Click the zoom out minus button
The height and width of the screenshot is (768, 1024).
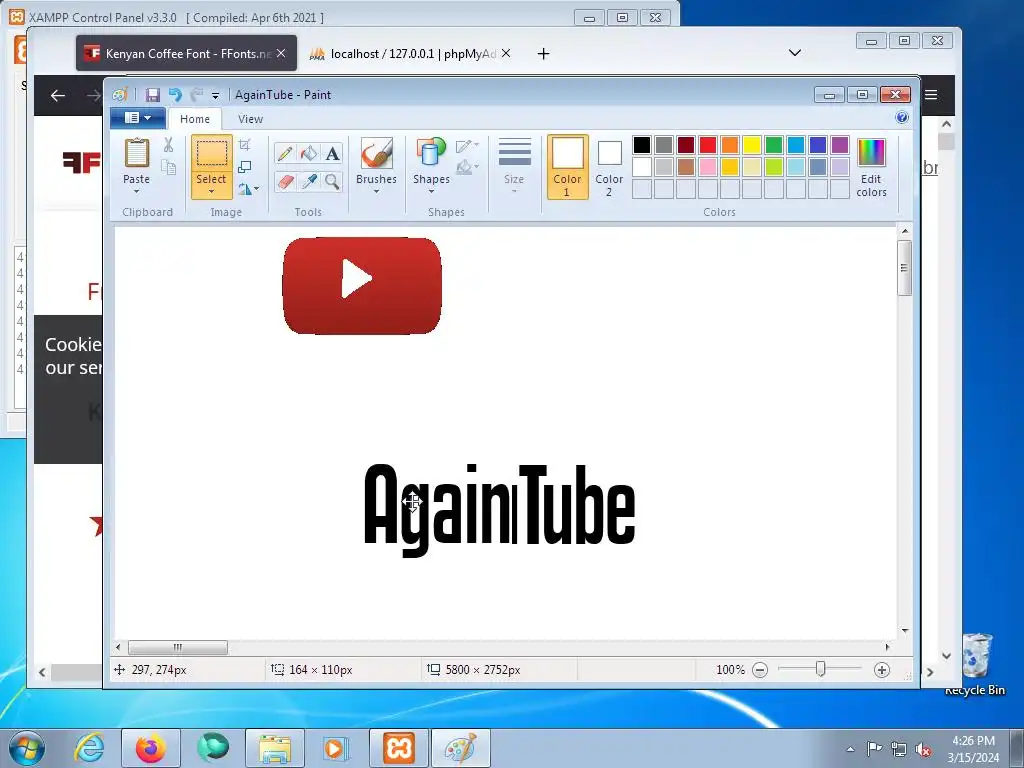coord(760,669)
